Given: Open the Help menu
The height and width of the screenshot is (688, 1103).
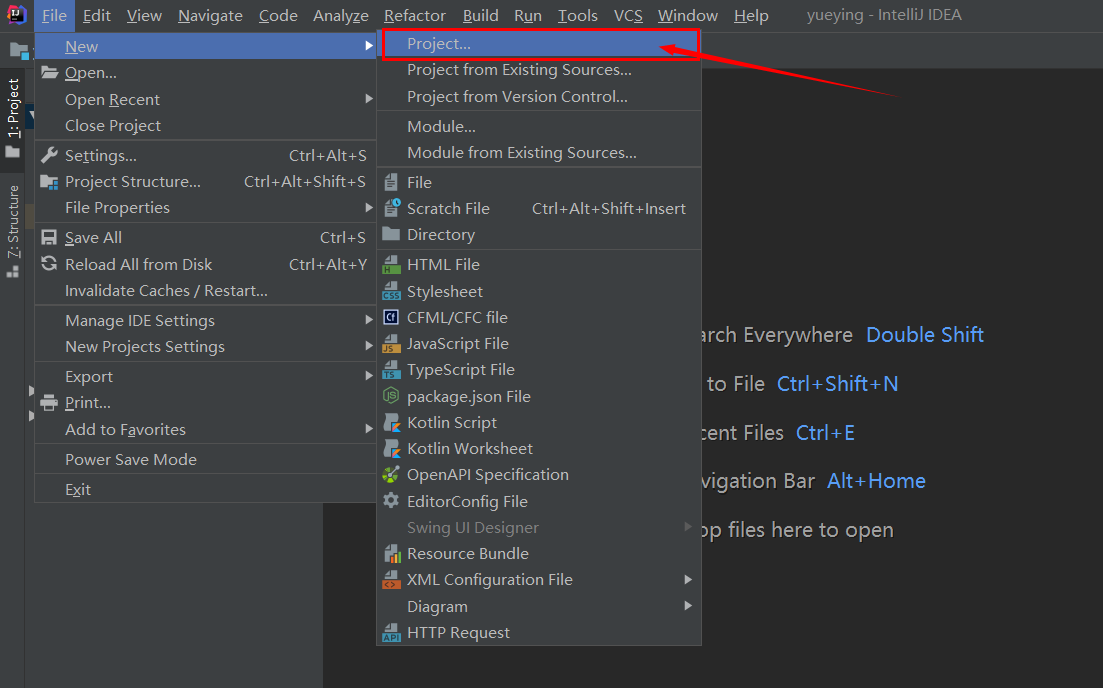Looking at the screenshot, I should point(751,15).
